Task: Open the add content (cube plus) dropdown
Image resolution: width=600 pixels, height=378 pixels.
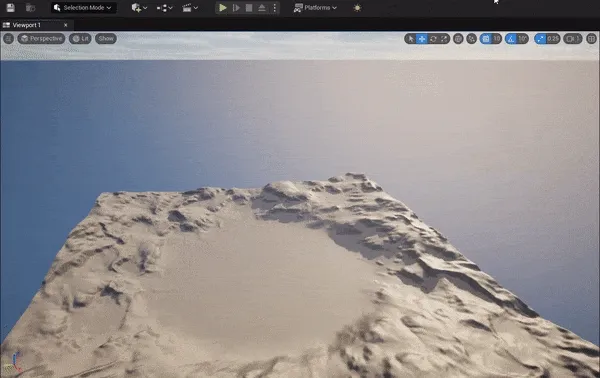Action: [139, 8]
